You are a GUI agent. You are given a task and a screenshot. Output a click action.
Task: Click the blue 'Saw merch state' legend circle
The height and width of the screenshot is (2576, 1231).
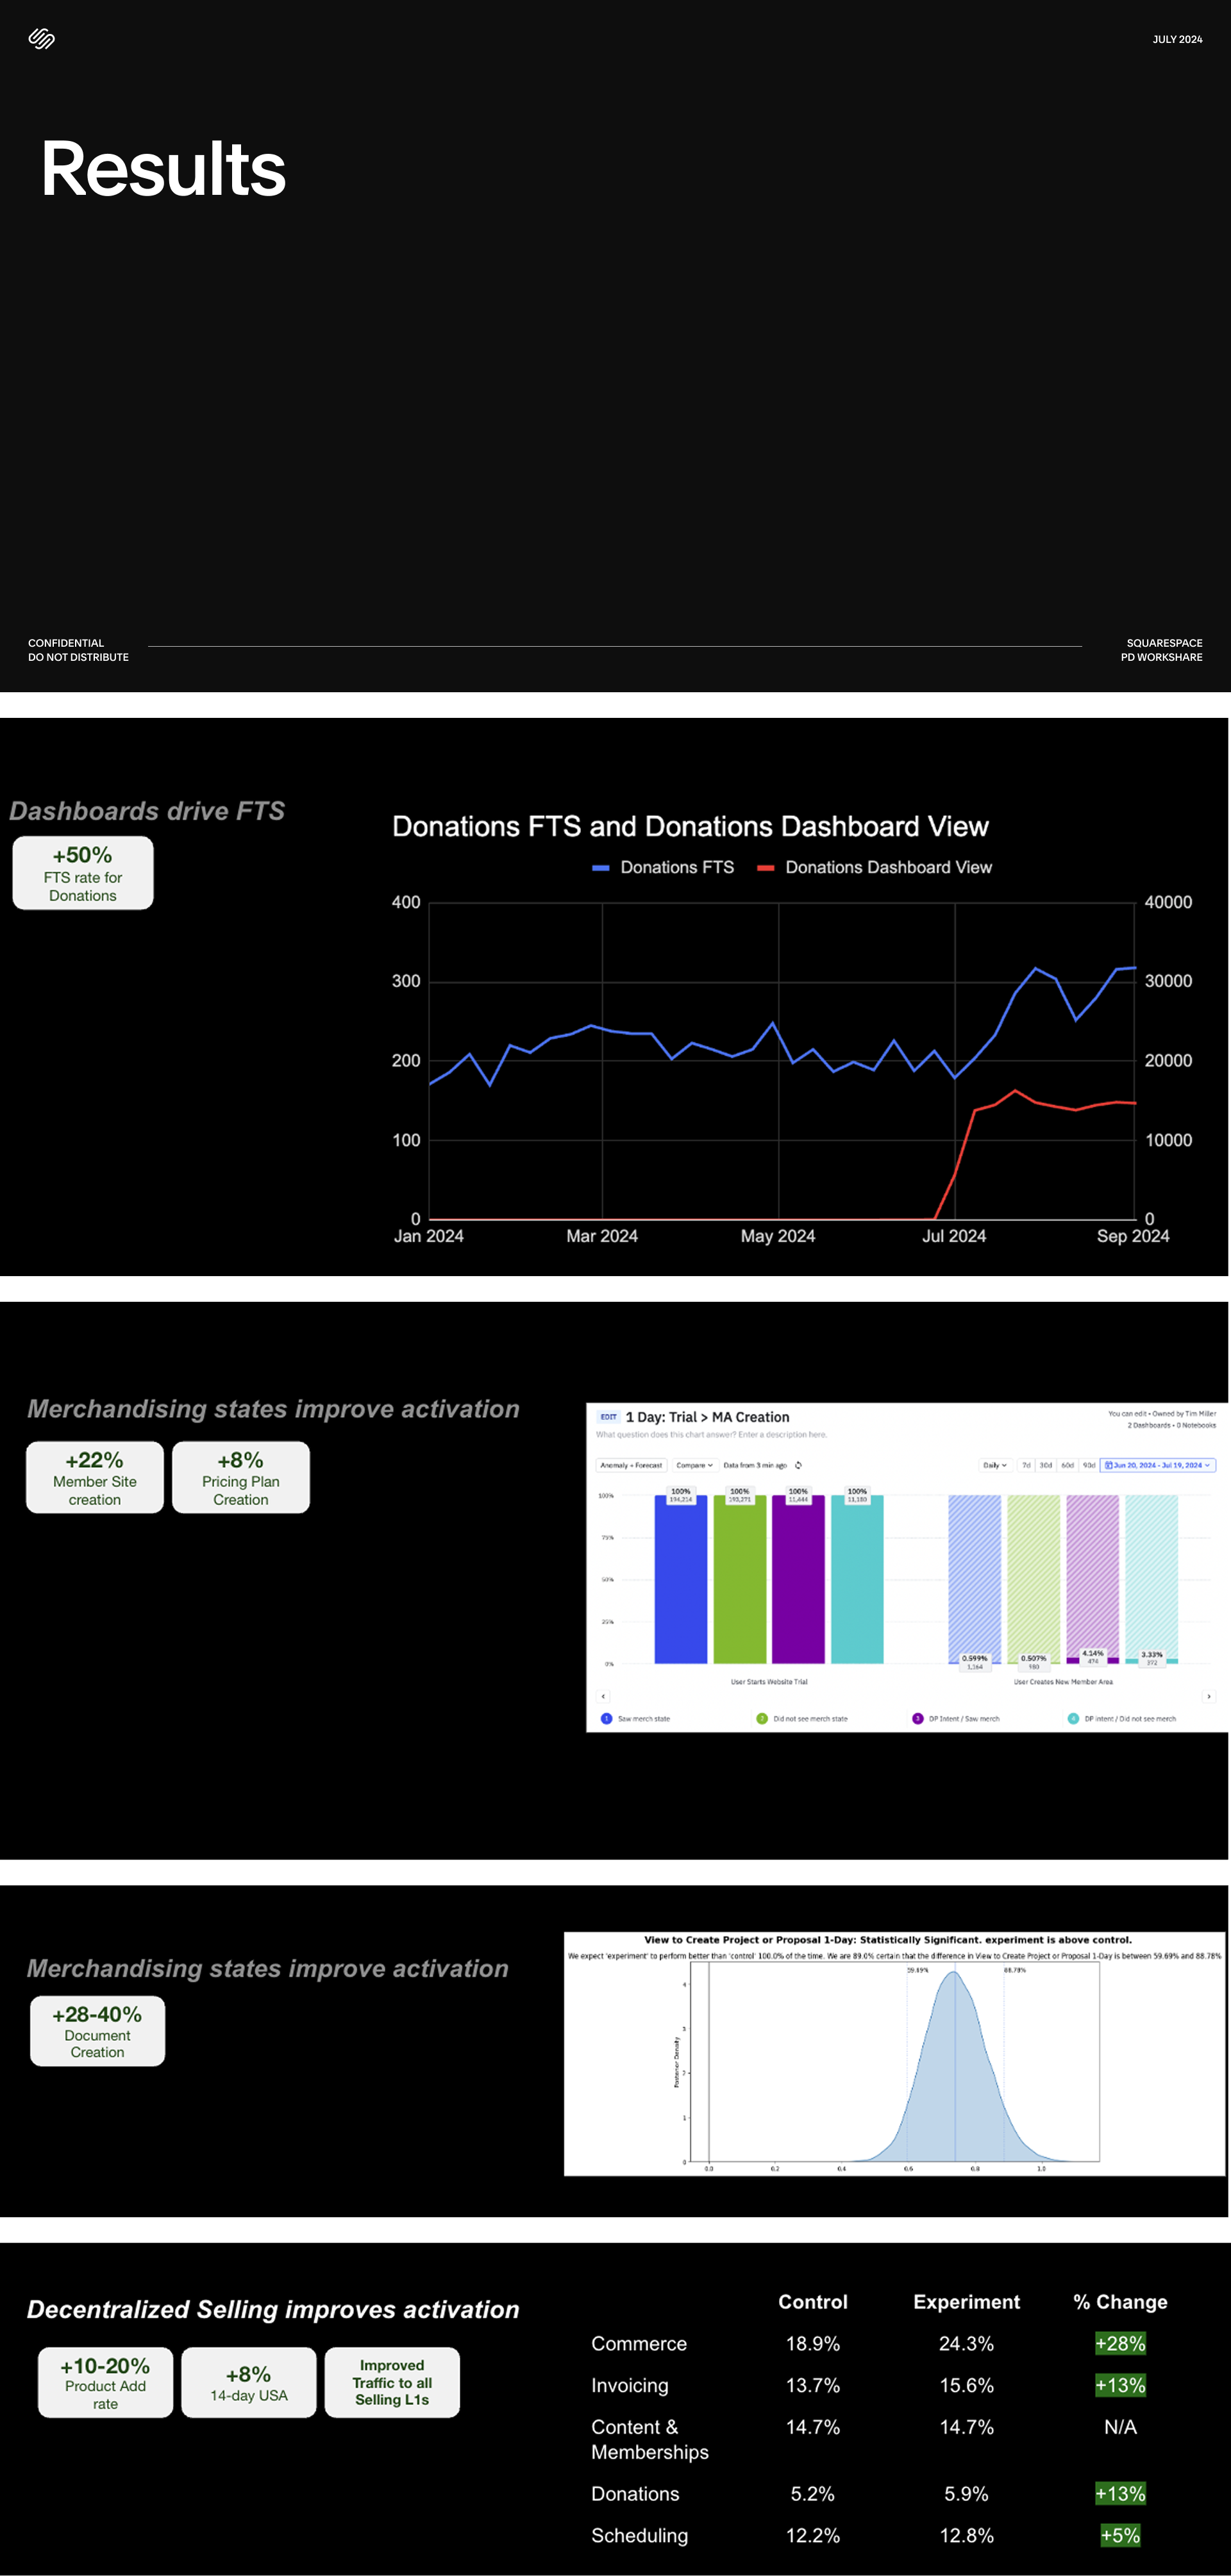point(606,1718)
